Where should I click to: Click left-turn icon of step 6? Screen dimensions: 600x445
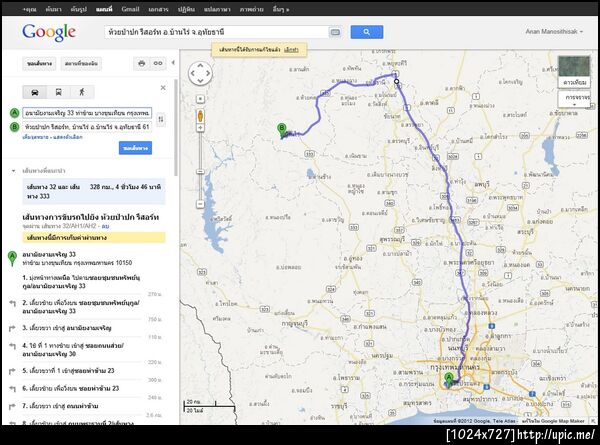12,389
